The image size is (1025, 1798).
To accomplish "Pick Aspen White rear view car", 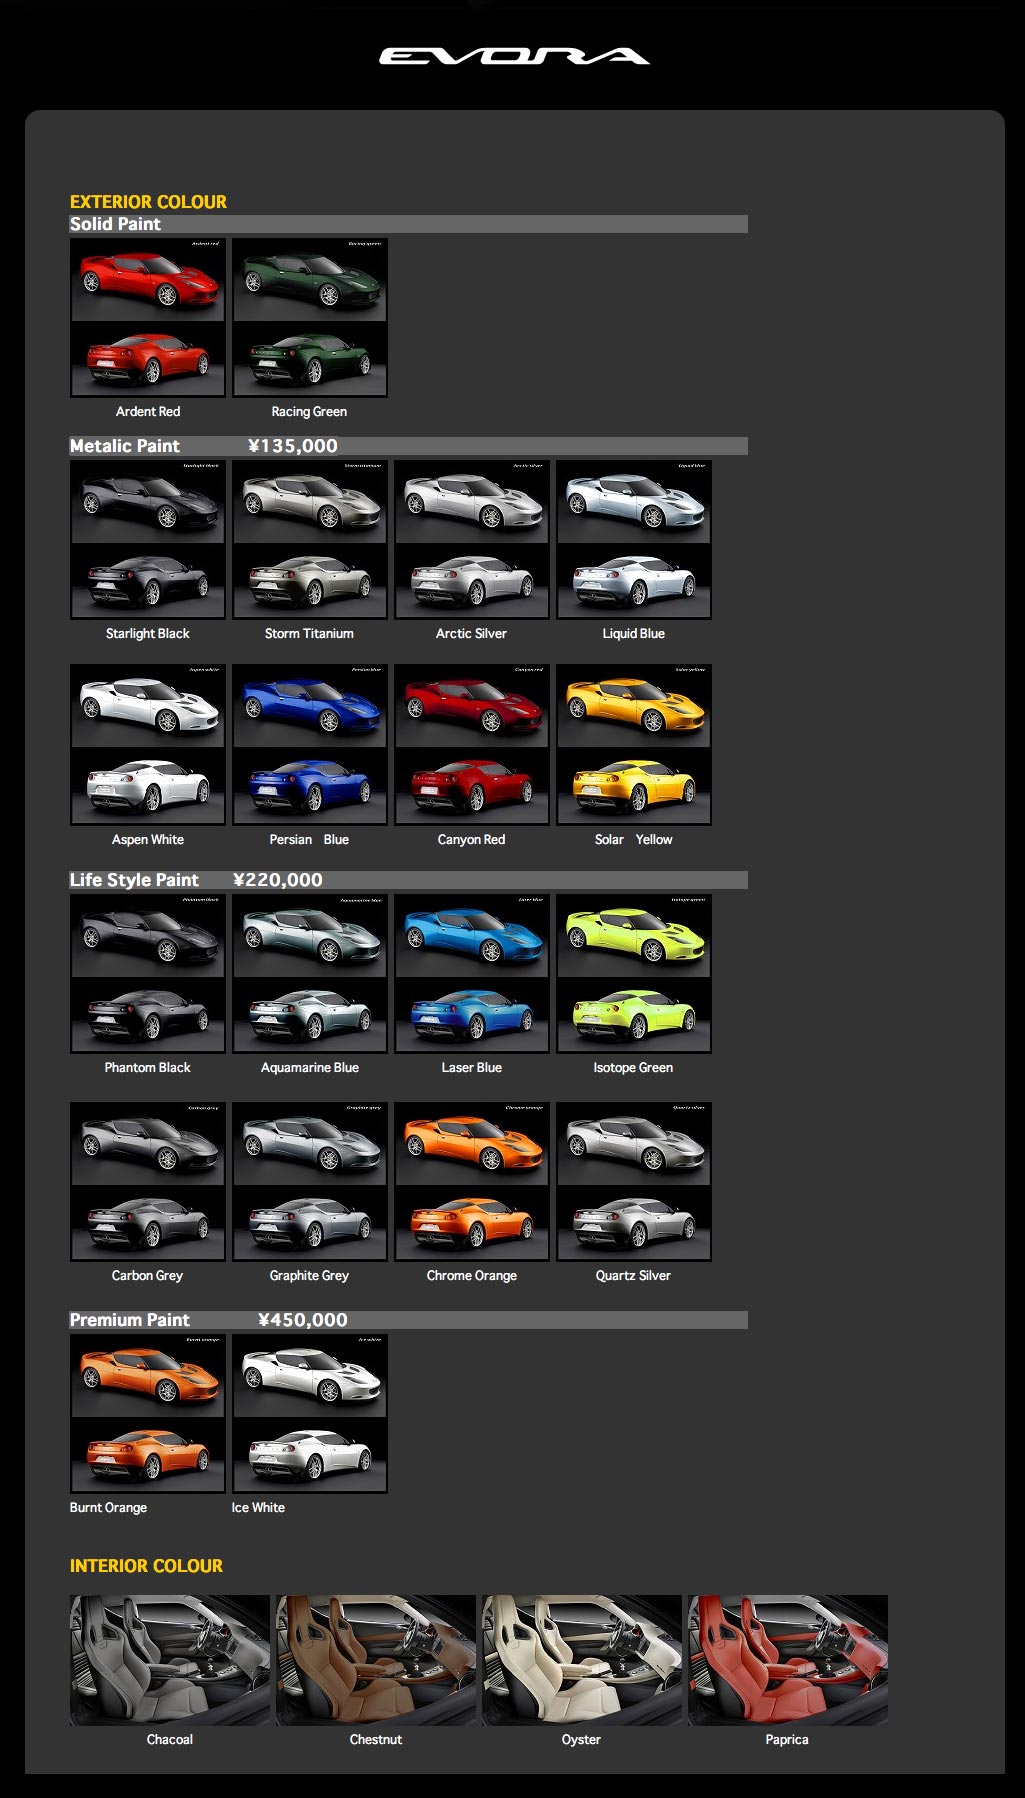I will click(x=148, y=786).
